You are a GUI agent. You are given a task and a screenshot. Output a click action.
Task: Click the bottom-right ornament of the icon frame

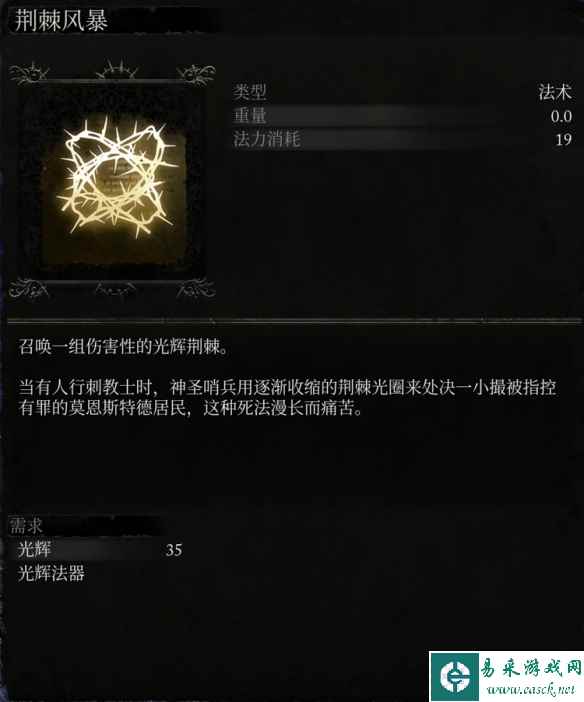[x=196, y=288]
